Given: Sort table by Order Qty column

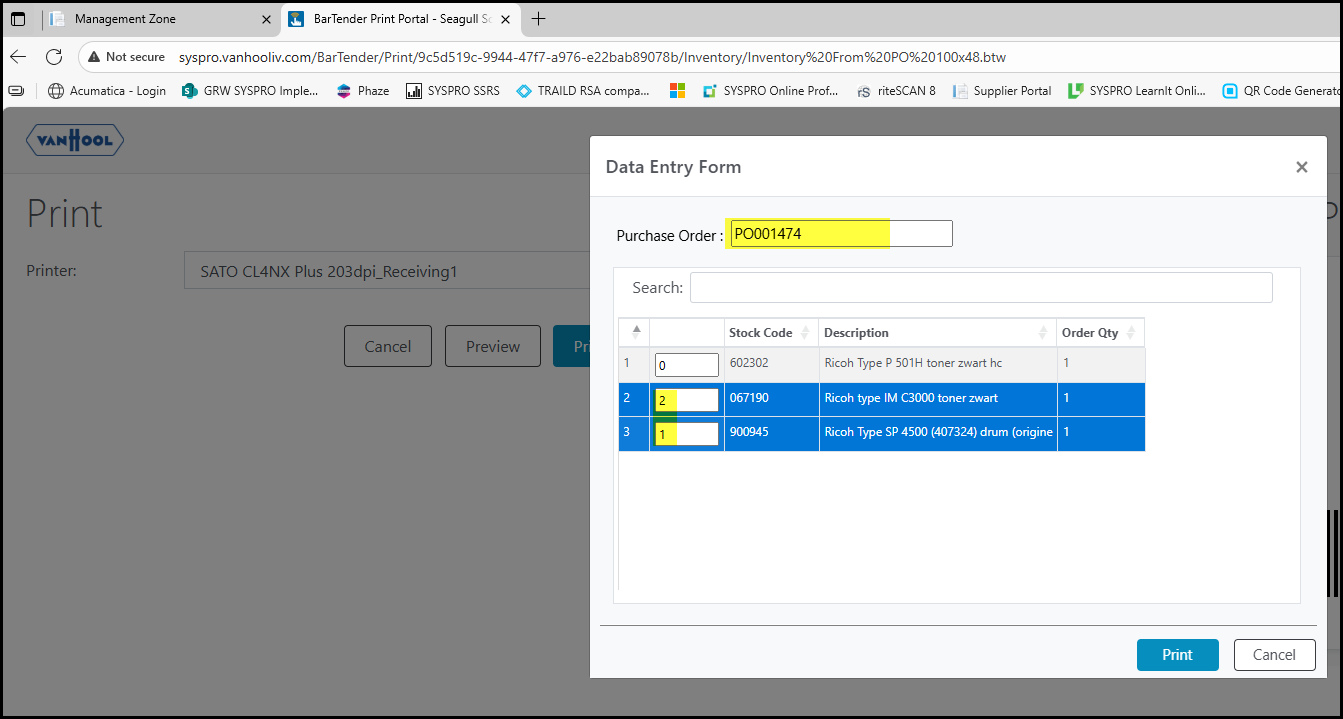Looking at the screenshot, I should click(x=1100, y=333).
